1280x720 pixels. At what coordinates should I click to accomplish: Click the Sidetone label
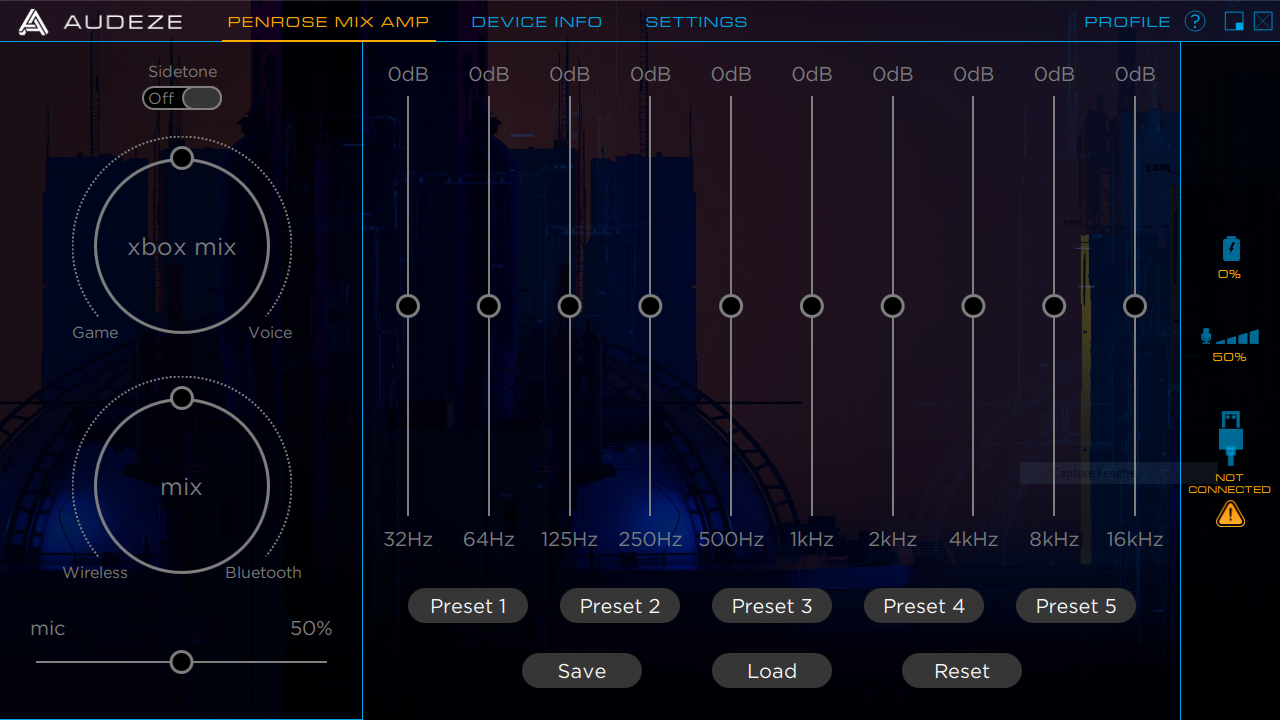[182, 72]
